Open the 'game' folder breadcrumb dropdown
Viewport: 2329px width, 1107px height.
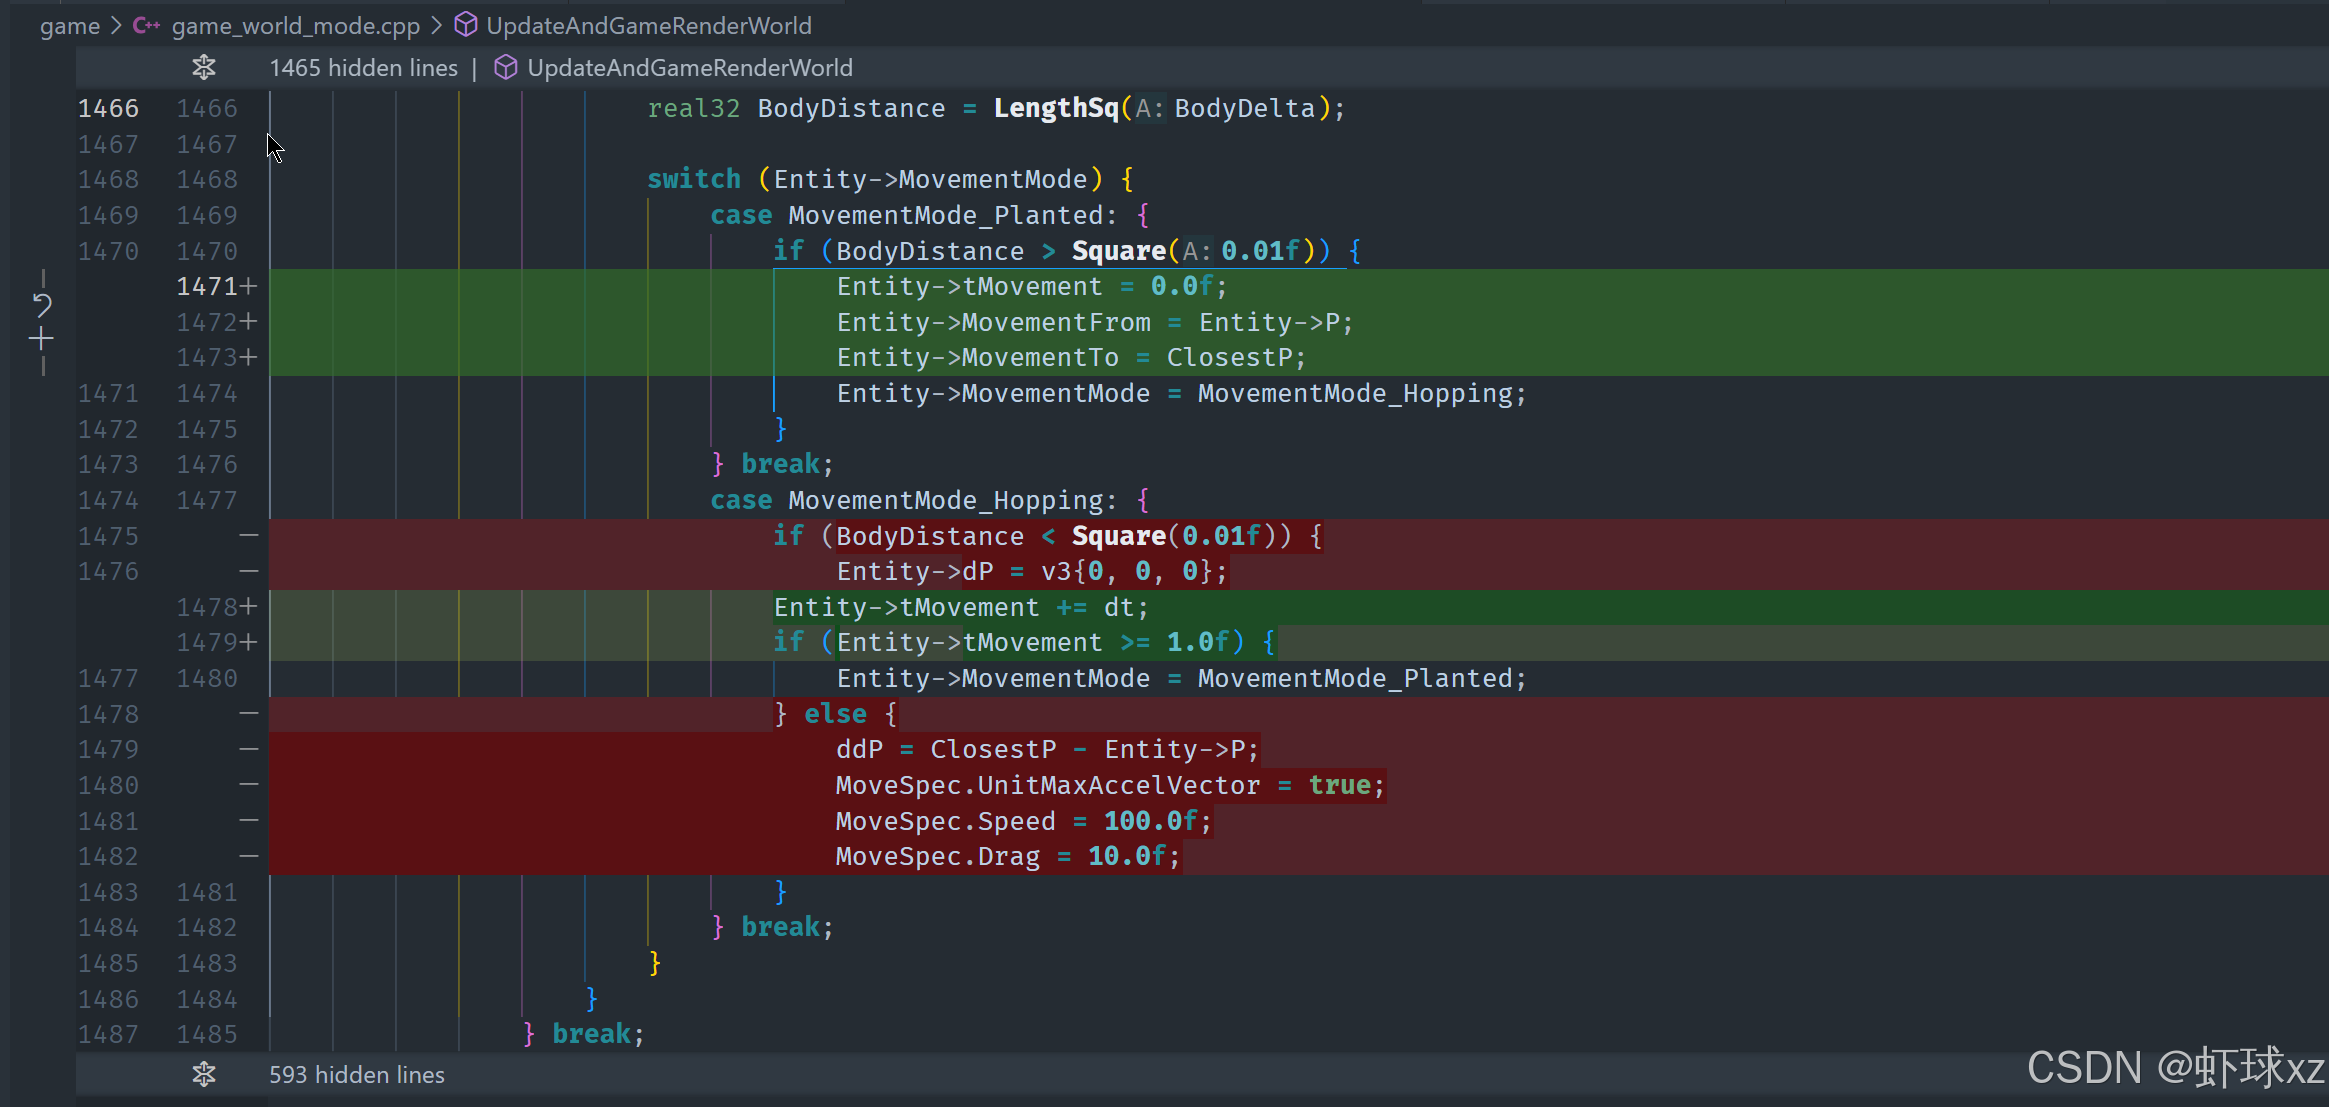click(x=69, y=26)
